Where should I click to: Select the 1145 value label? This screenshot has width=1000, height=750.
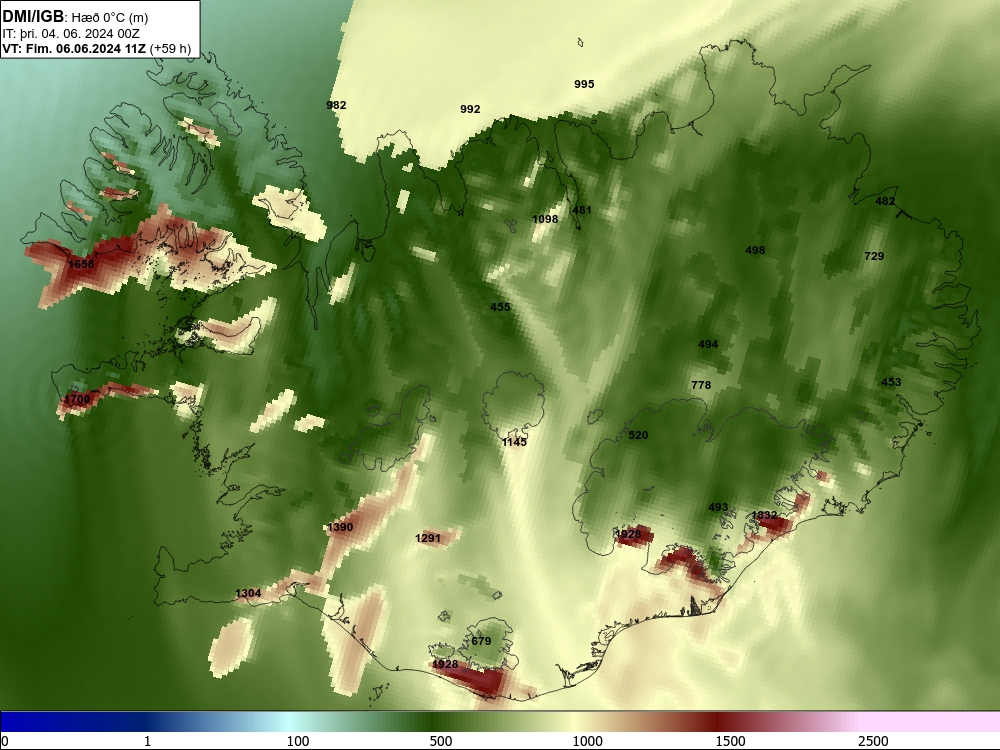click(x=514, y=442)
